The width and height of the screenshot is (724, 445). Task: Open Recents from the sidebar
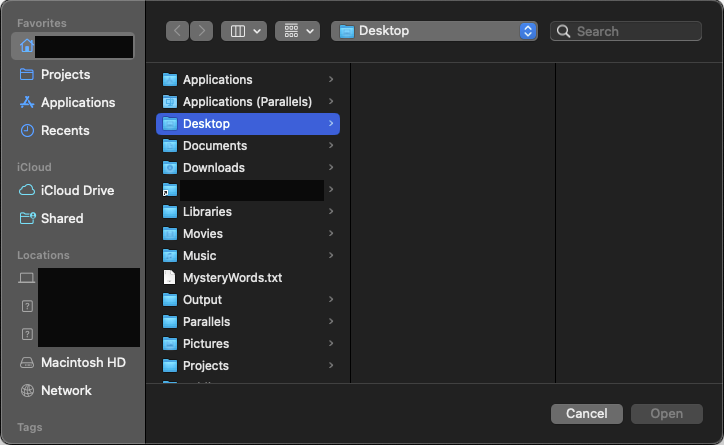(65, 131)
